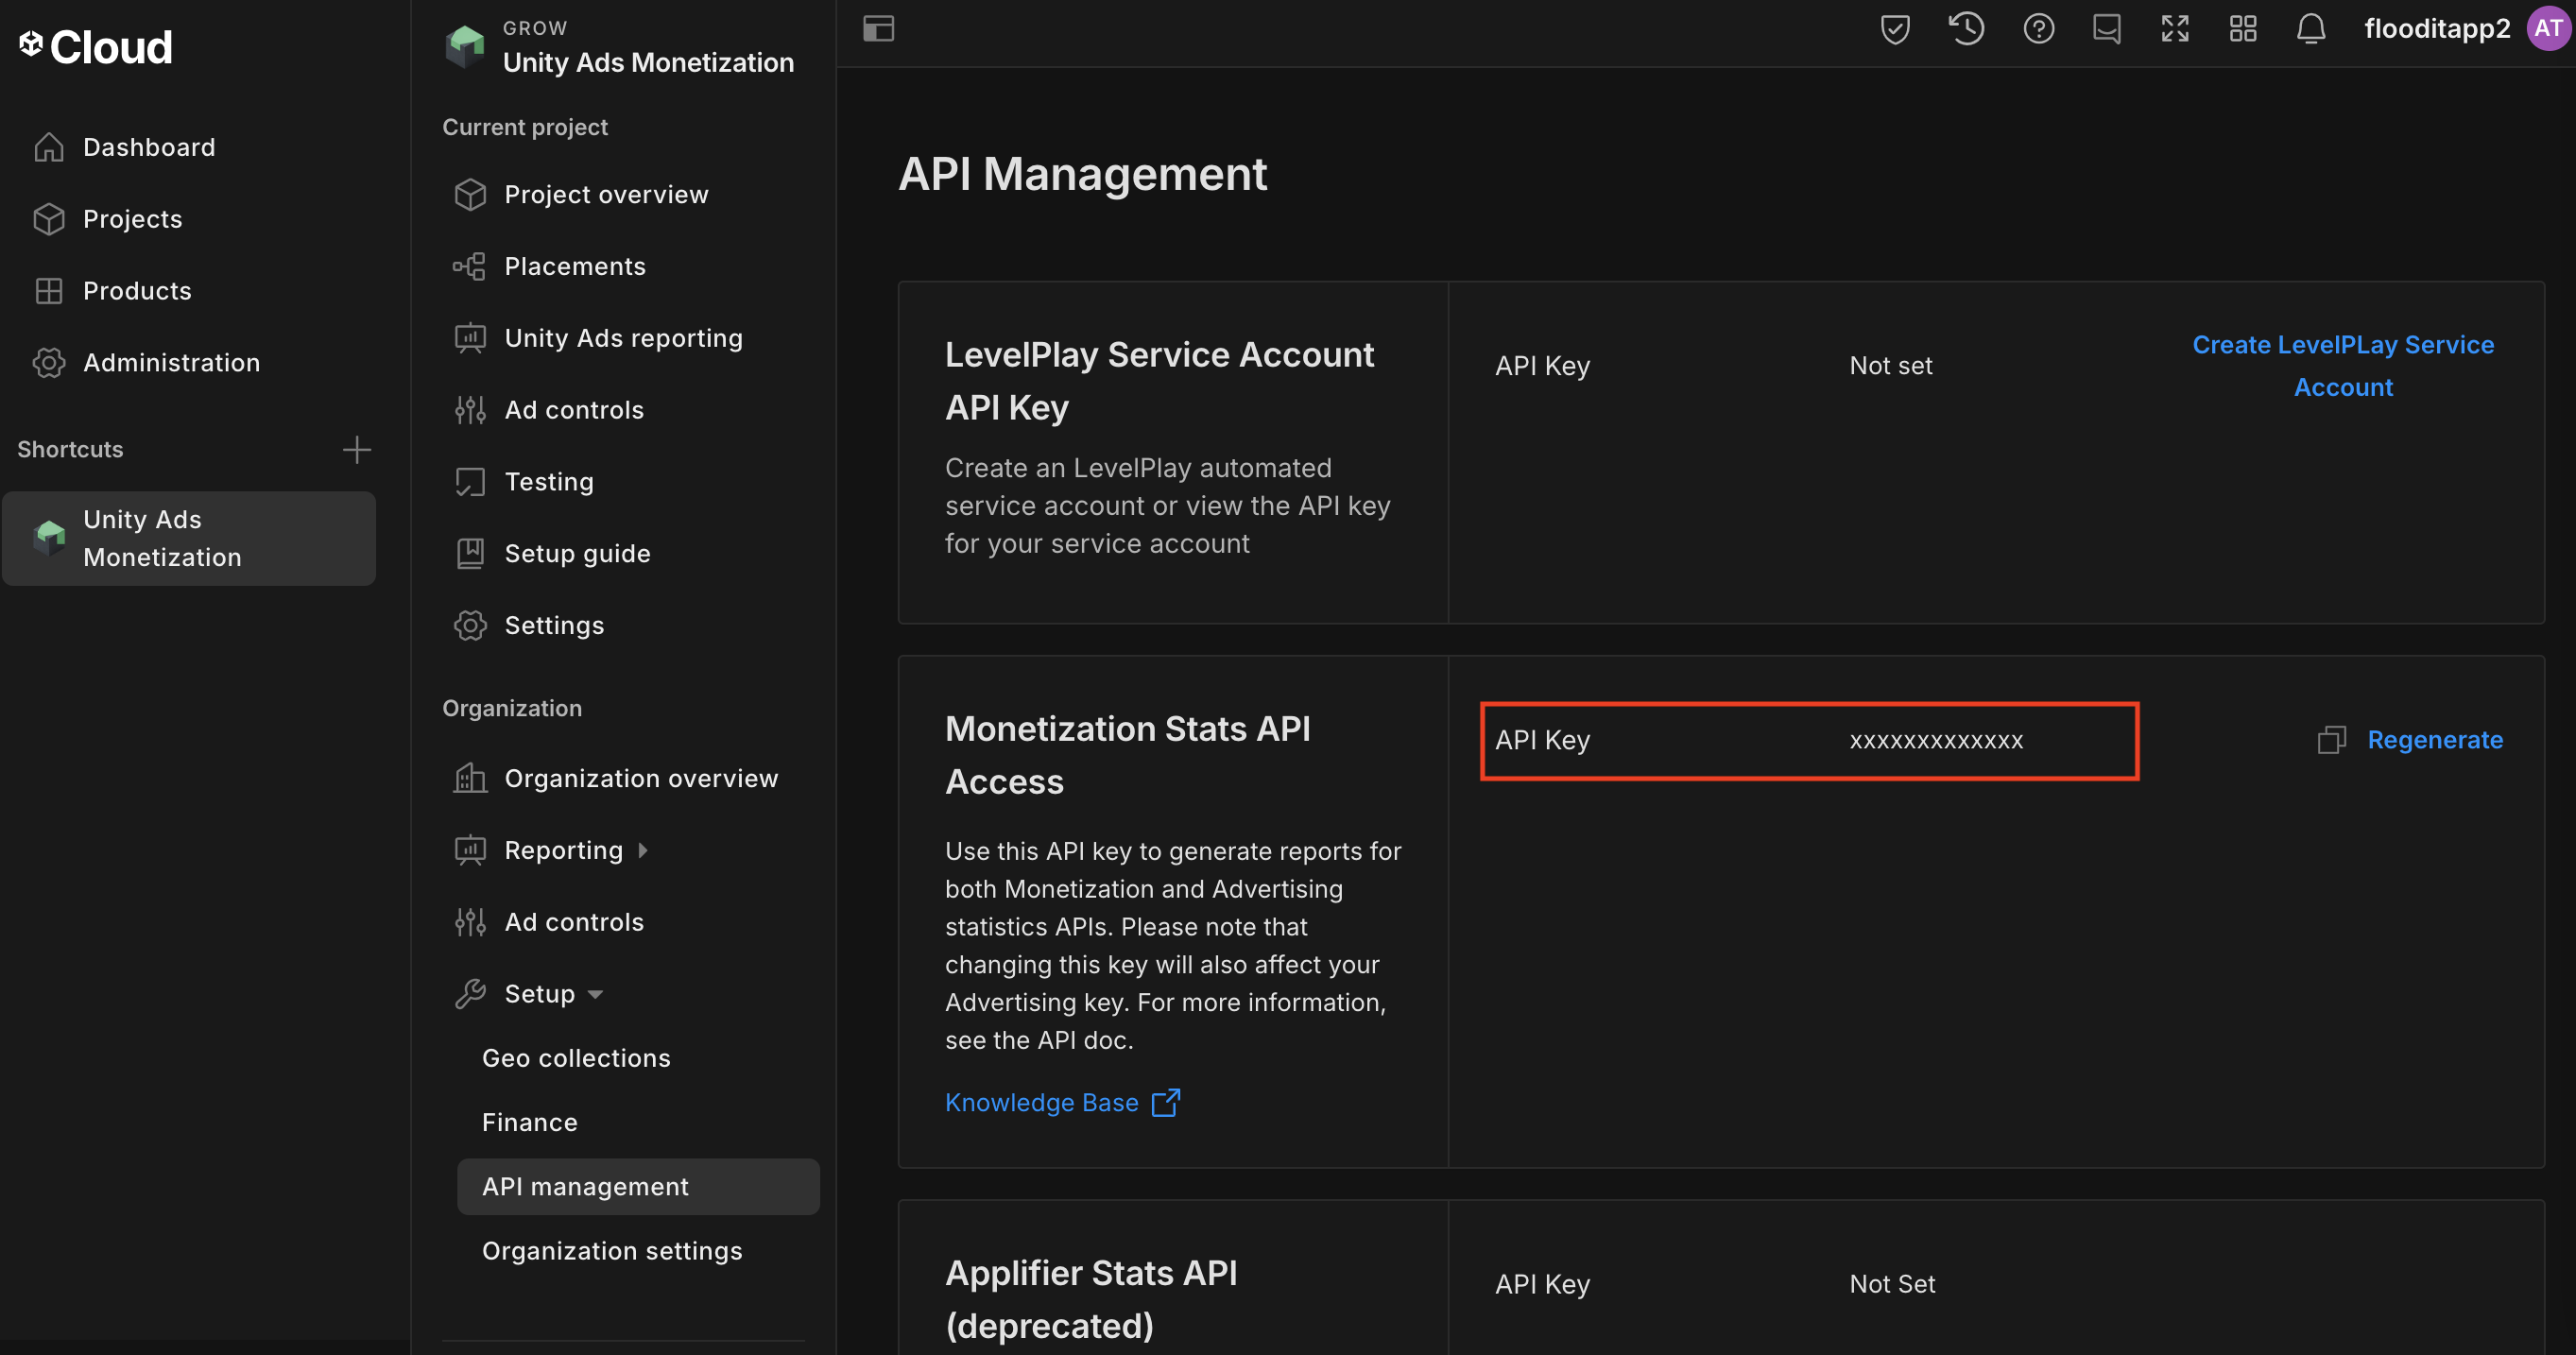The height and width of the screenshot is (1355, 2576).
Task: Click the help question mark icon
Action: pos(2038,28)
